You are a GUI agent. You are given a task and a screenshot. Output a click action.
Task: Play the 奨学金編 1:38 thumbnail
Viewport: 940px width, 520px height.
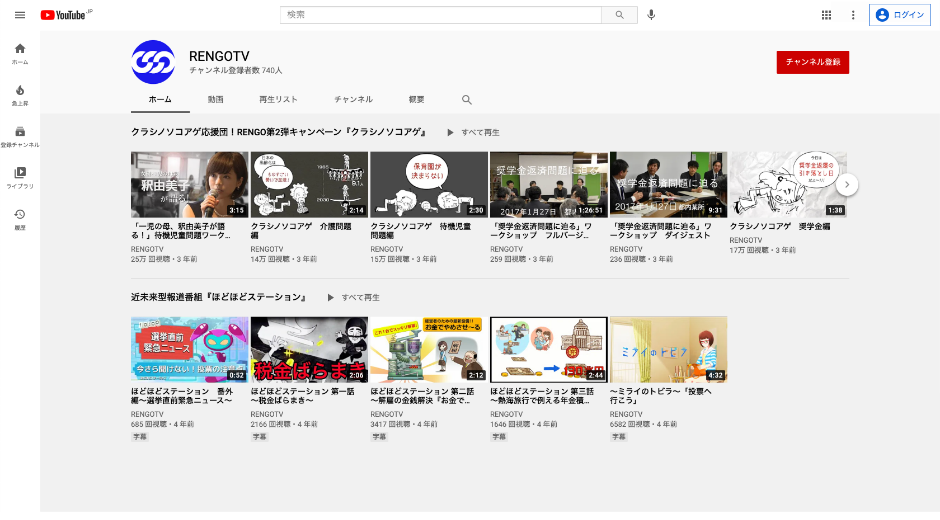coord(788,185)
